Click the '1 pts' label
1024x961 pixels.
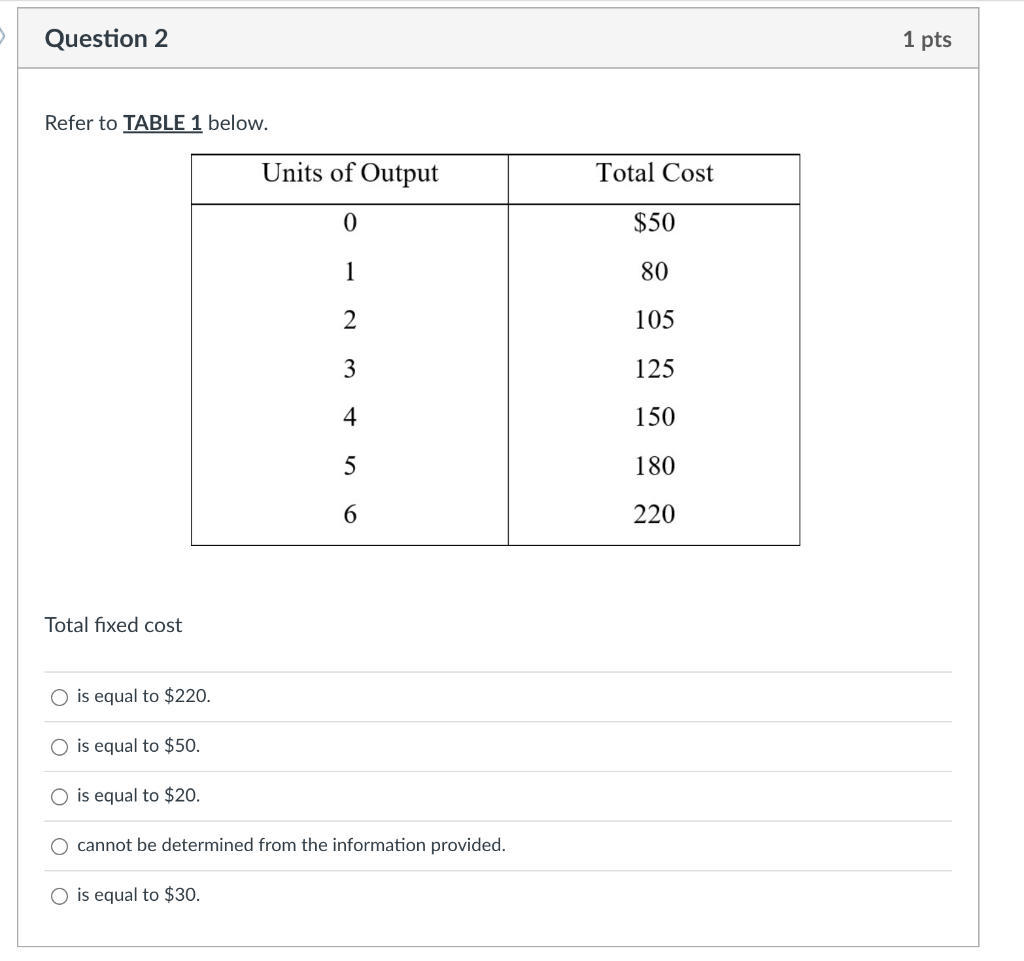(x=928, y=39)
